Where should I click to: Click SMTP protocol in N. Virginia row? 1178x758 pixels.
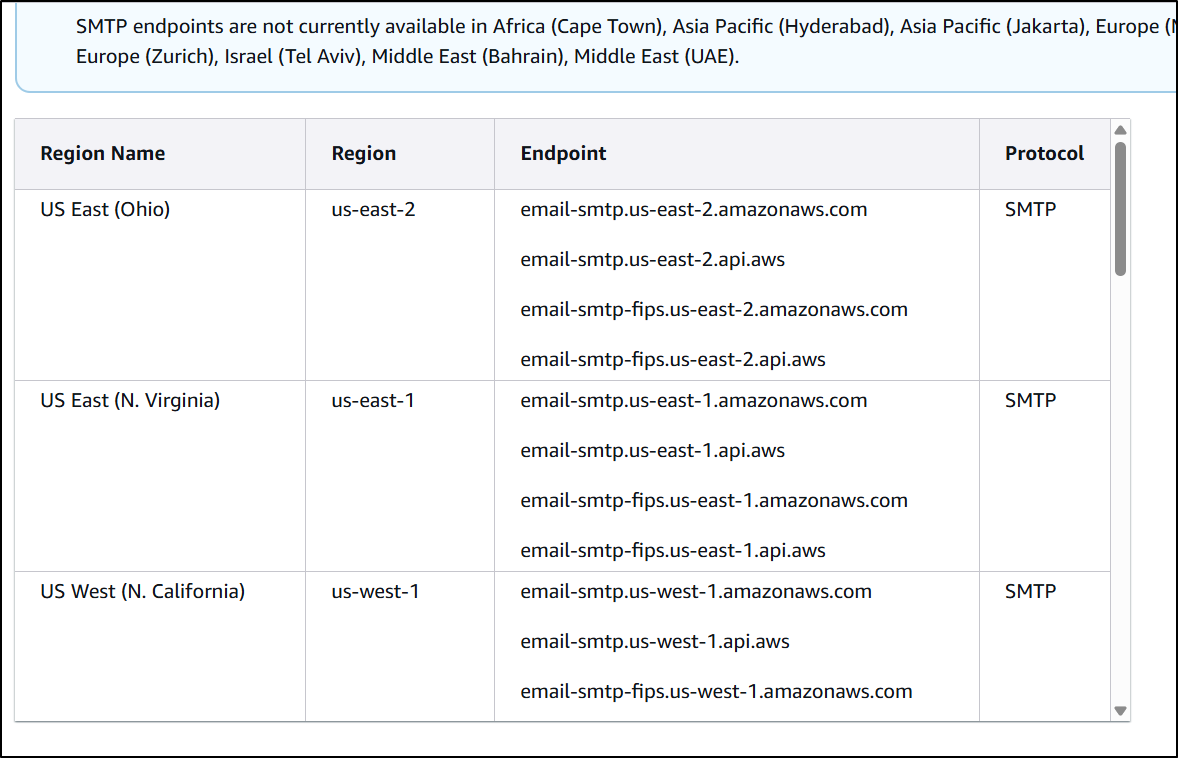[x=1030, y=400]
